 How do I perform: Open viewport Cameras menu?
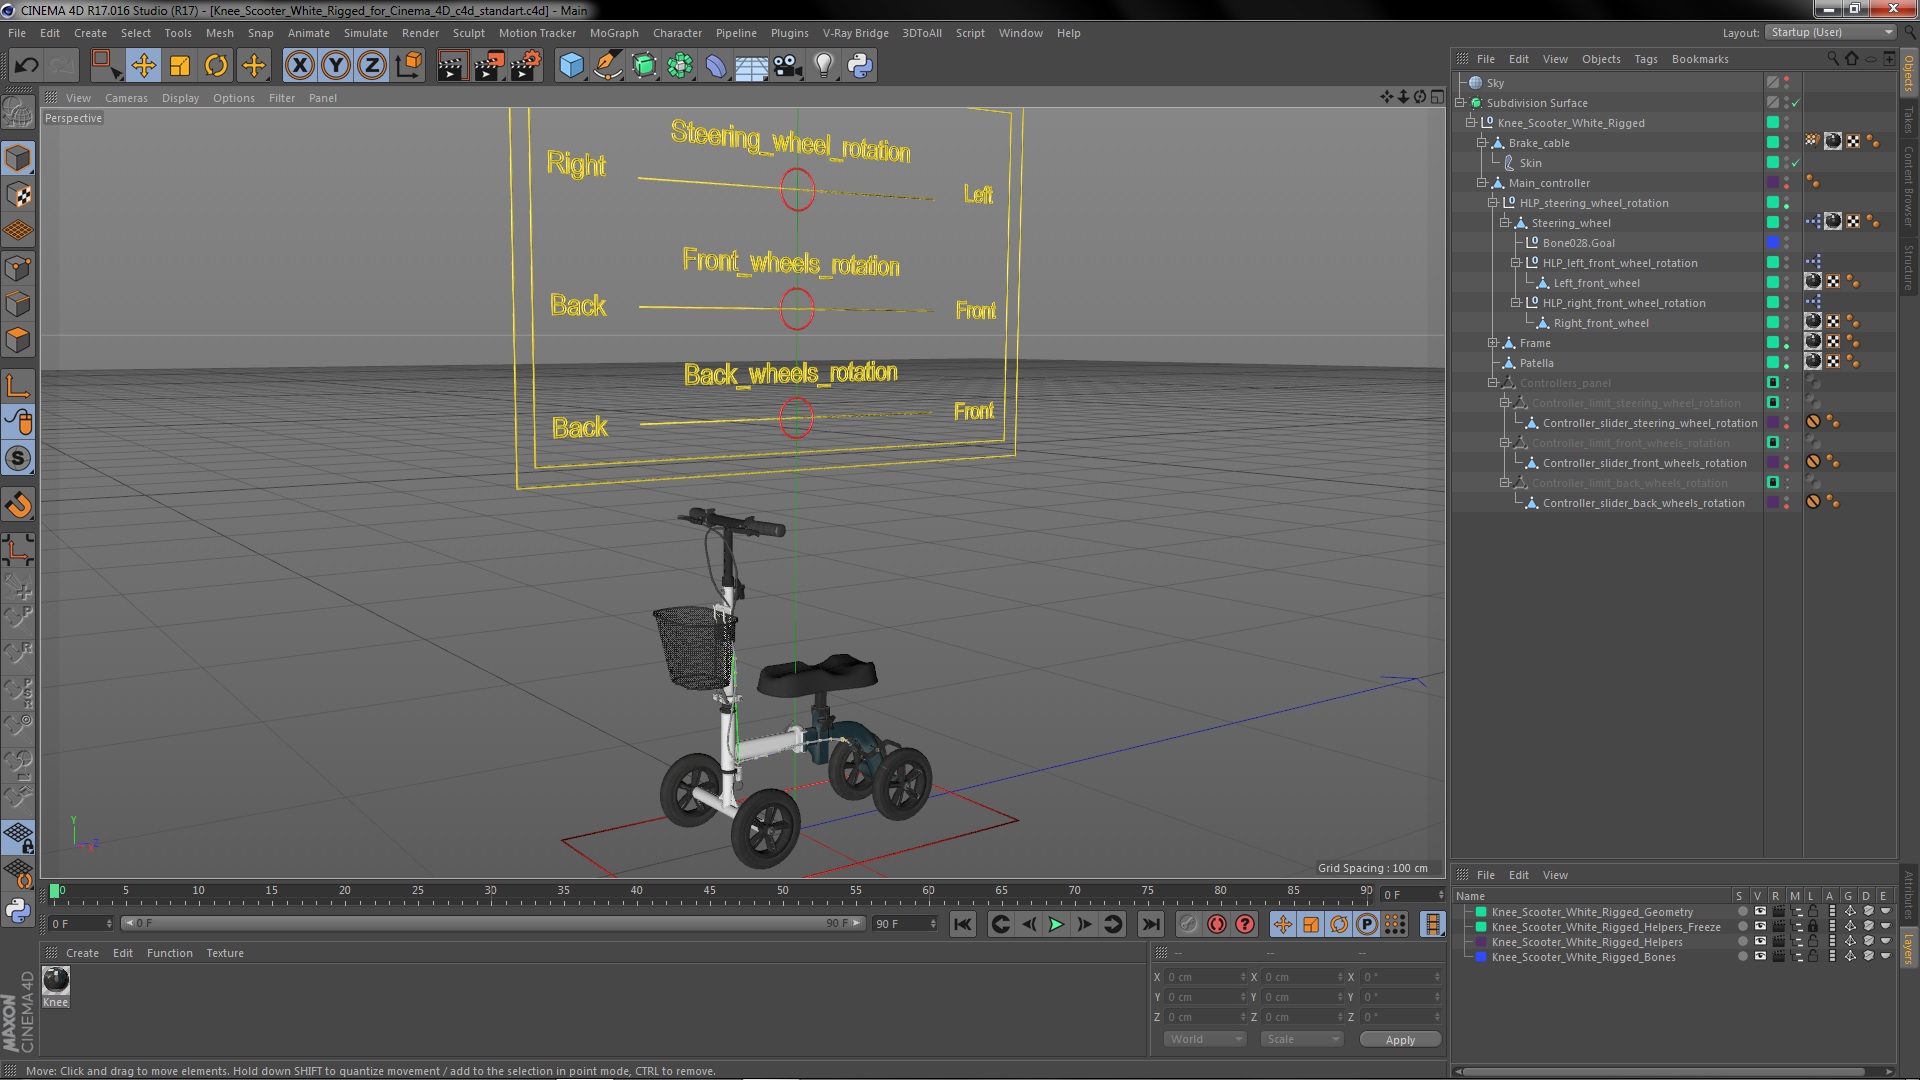tap(126, 98)
